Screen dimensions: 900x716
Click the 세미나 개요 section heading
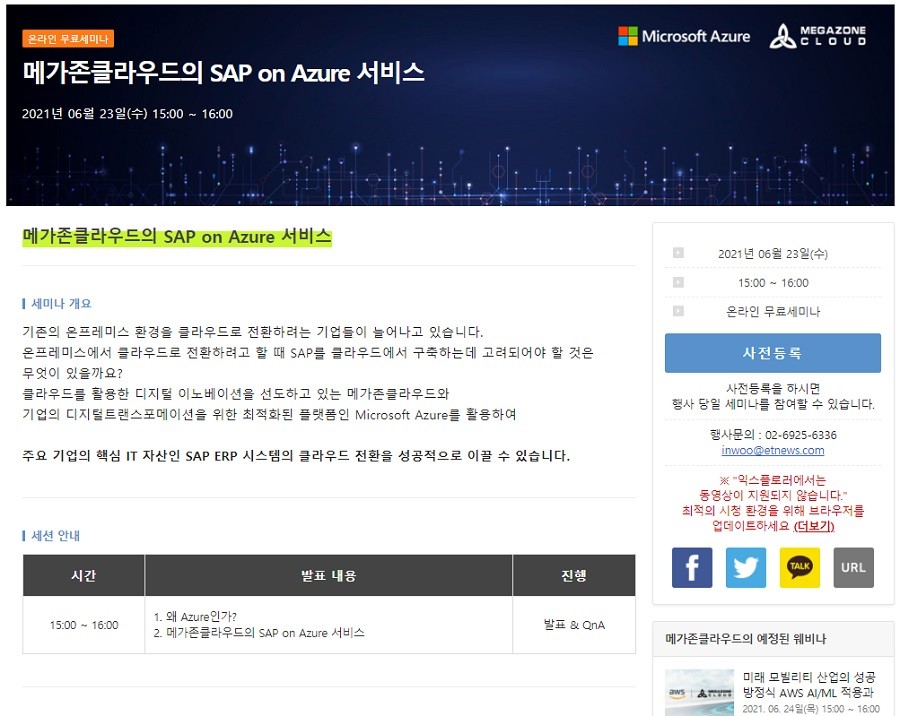(x=61, y=303)
